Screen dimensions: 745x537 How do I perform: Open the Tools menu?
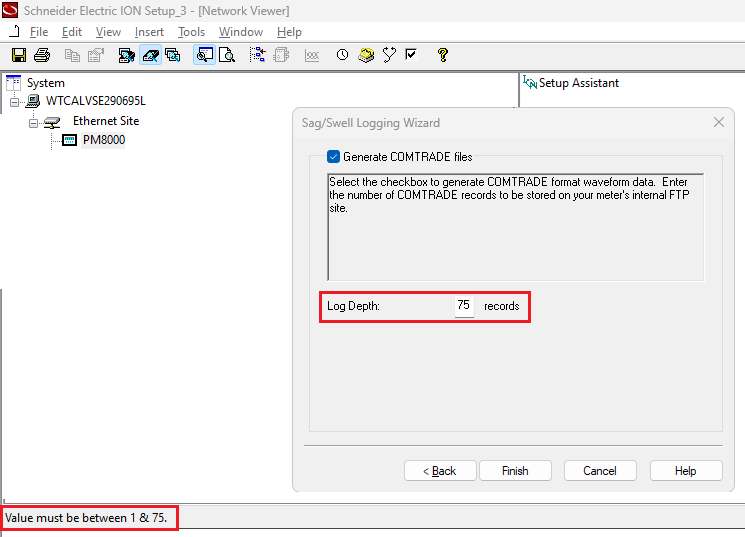[191, 32]
